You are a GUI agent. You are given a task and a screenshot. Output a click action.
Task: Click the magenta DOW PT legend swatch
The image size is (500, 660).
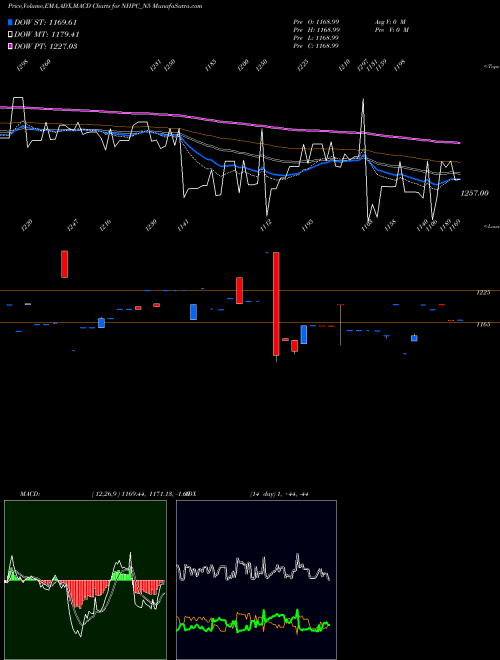[x=10, y=46]
